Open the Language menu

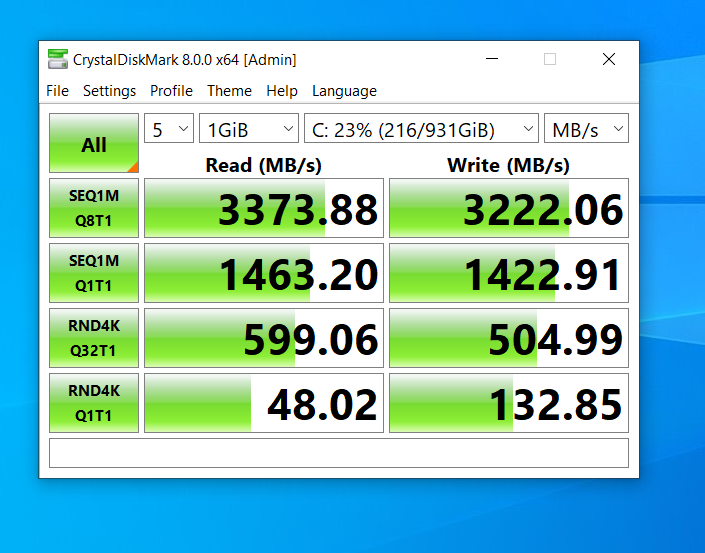(x=344, y=91)
